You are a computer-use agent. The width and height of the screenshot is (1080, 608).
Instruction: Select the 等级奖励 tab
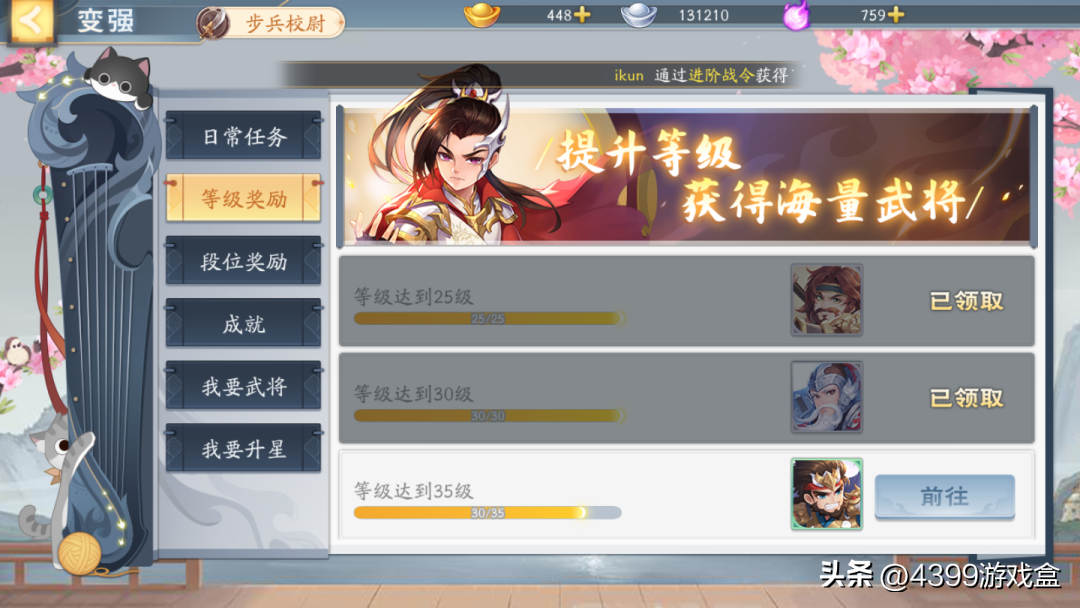coord(244,198)
